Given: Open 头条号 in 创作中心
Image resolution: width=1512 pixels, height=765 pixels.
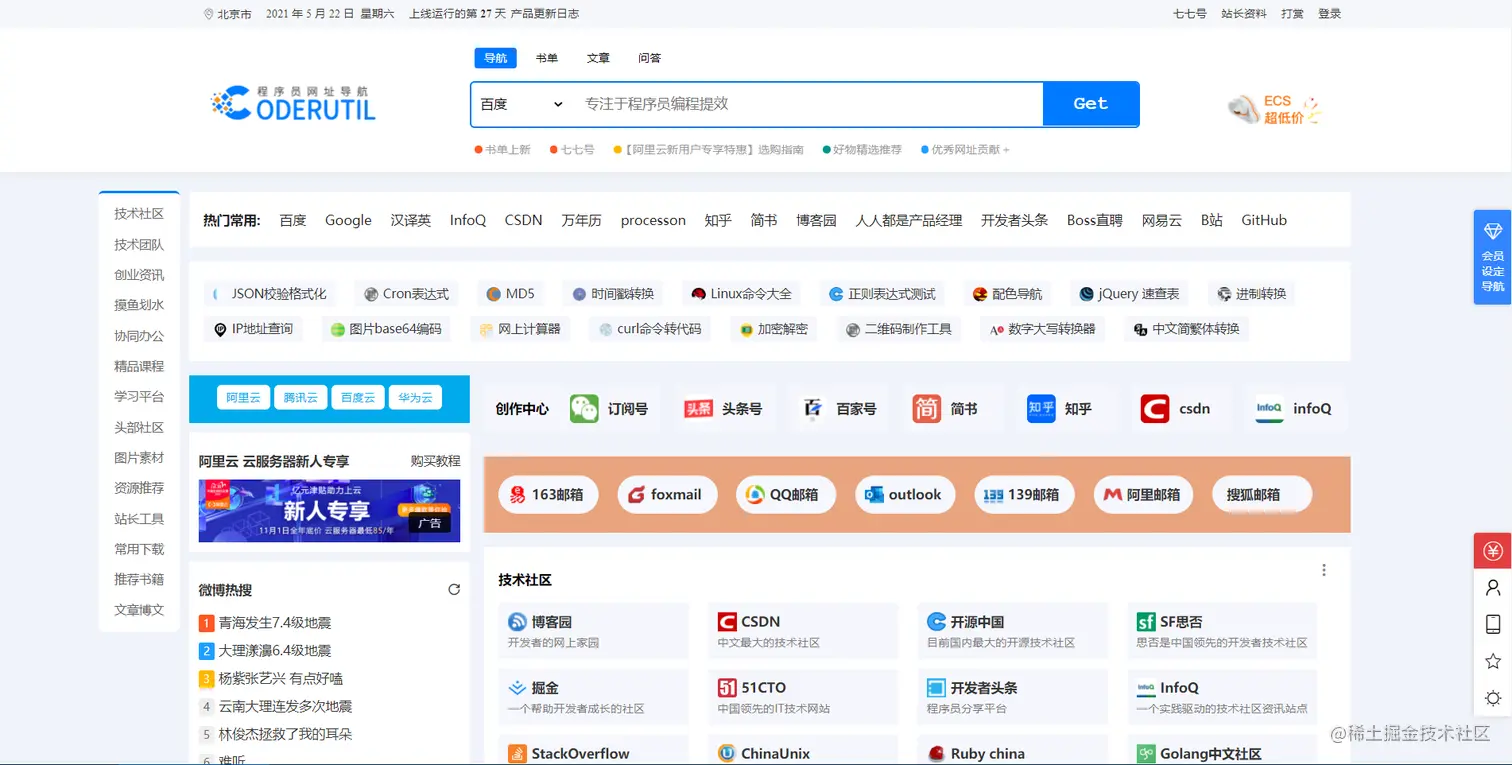Looking at the screenshot, I should tap(723, 408).
